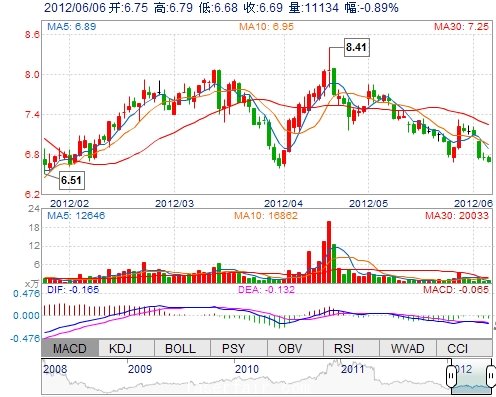Select the MACD indicator tab

70,348
